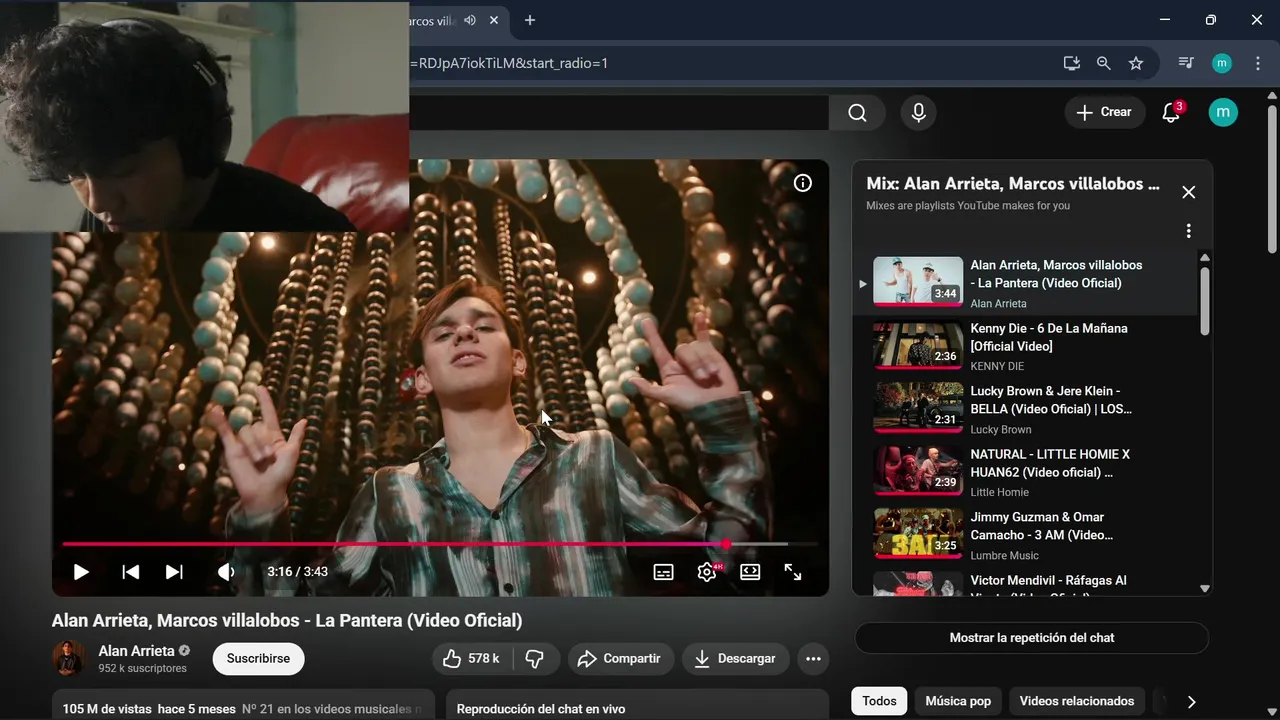Click the YouTube search magnifier button
Image resolution: width=1280 pixels, height=720 pixels.
coord(857,113)
